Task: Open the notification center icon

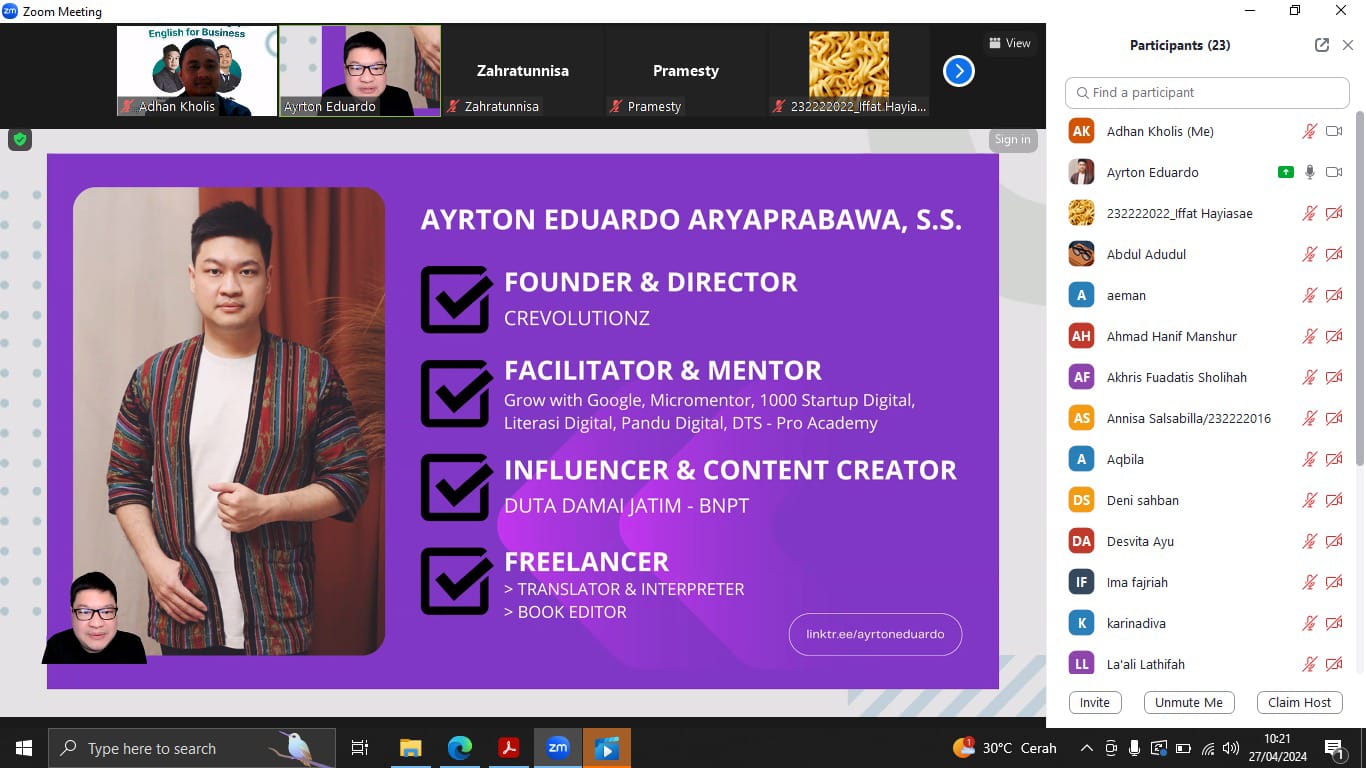Action: 1333,748
